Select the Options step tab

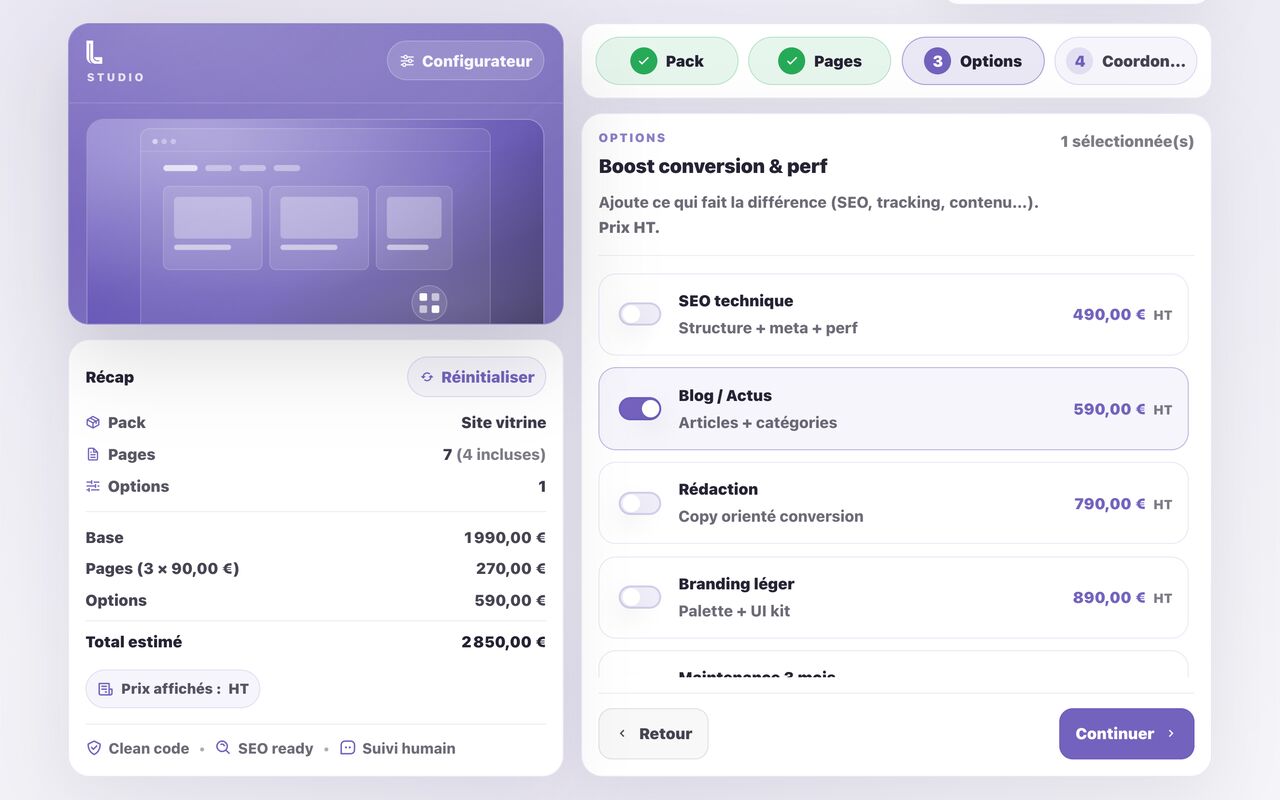(973, 61)
